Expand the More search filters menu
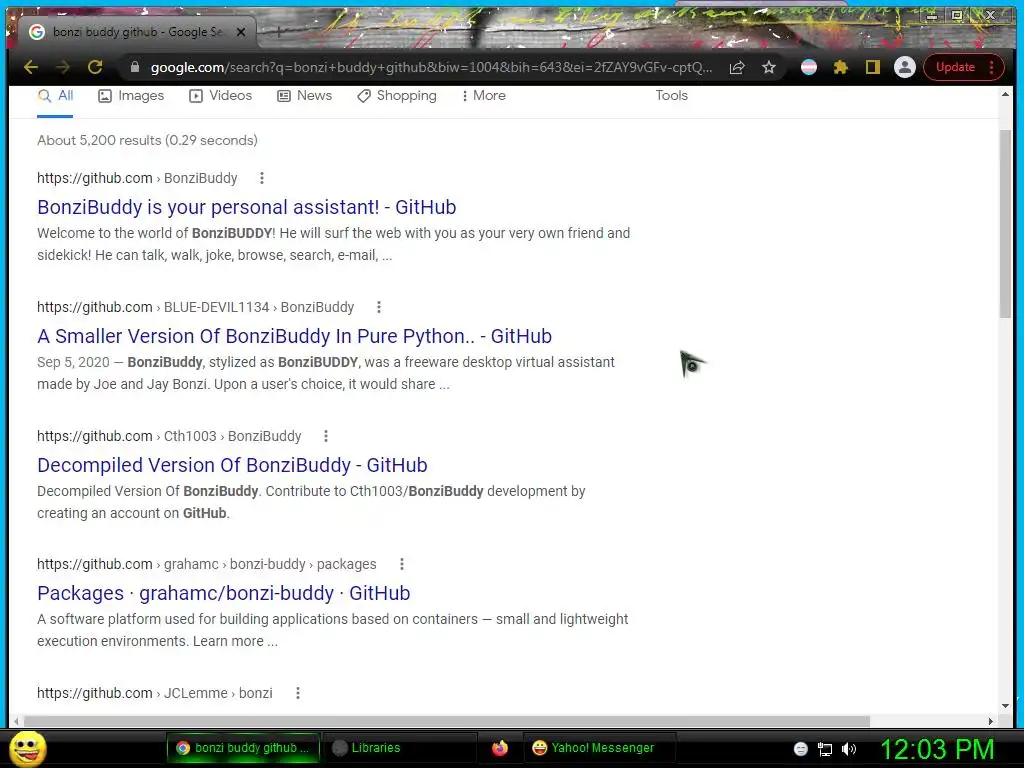Viewport: 1024px width, 768px height. pos(483,96)
